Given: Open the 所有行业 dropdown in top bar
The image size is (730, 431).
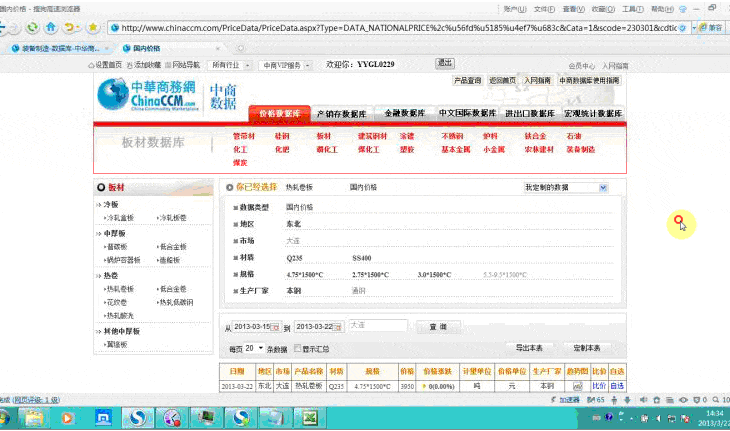Looking at the screenshot, I should click(x=229, y=64).
